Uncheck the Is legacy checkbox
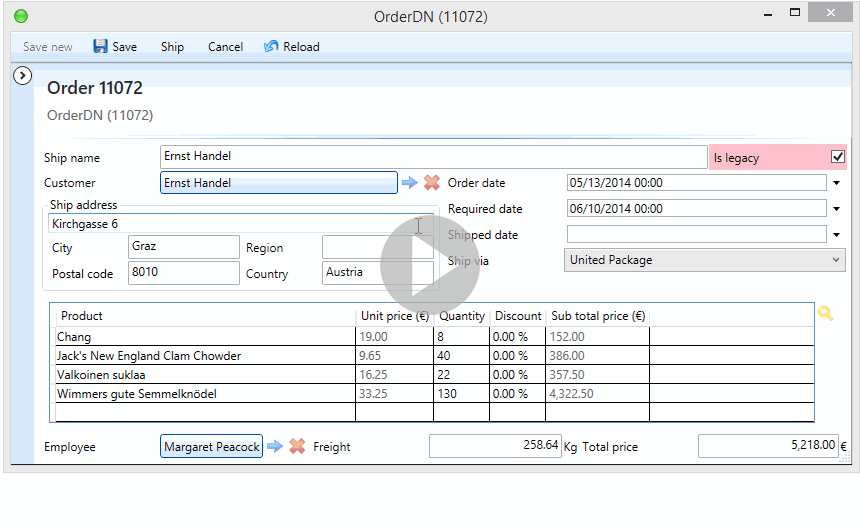Viewport: 860px width, 531px height. point(838,157)
